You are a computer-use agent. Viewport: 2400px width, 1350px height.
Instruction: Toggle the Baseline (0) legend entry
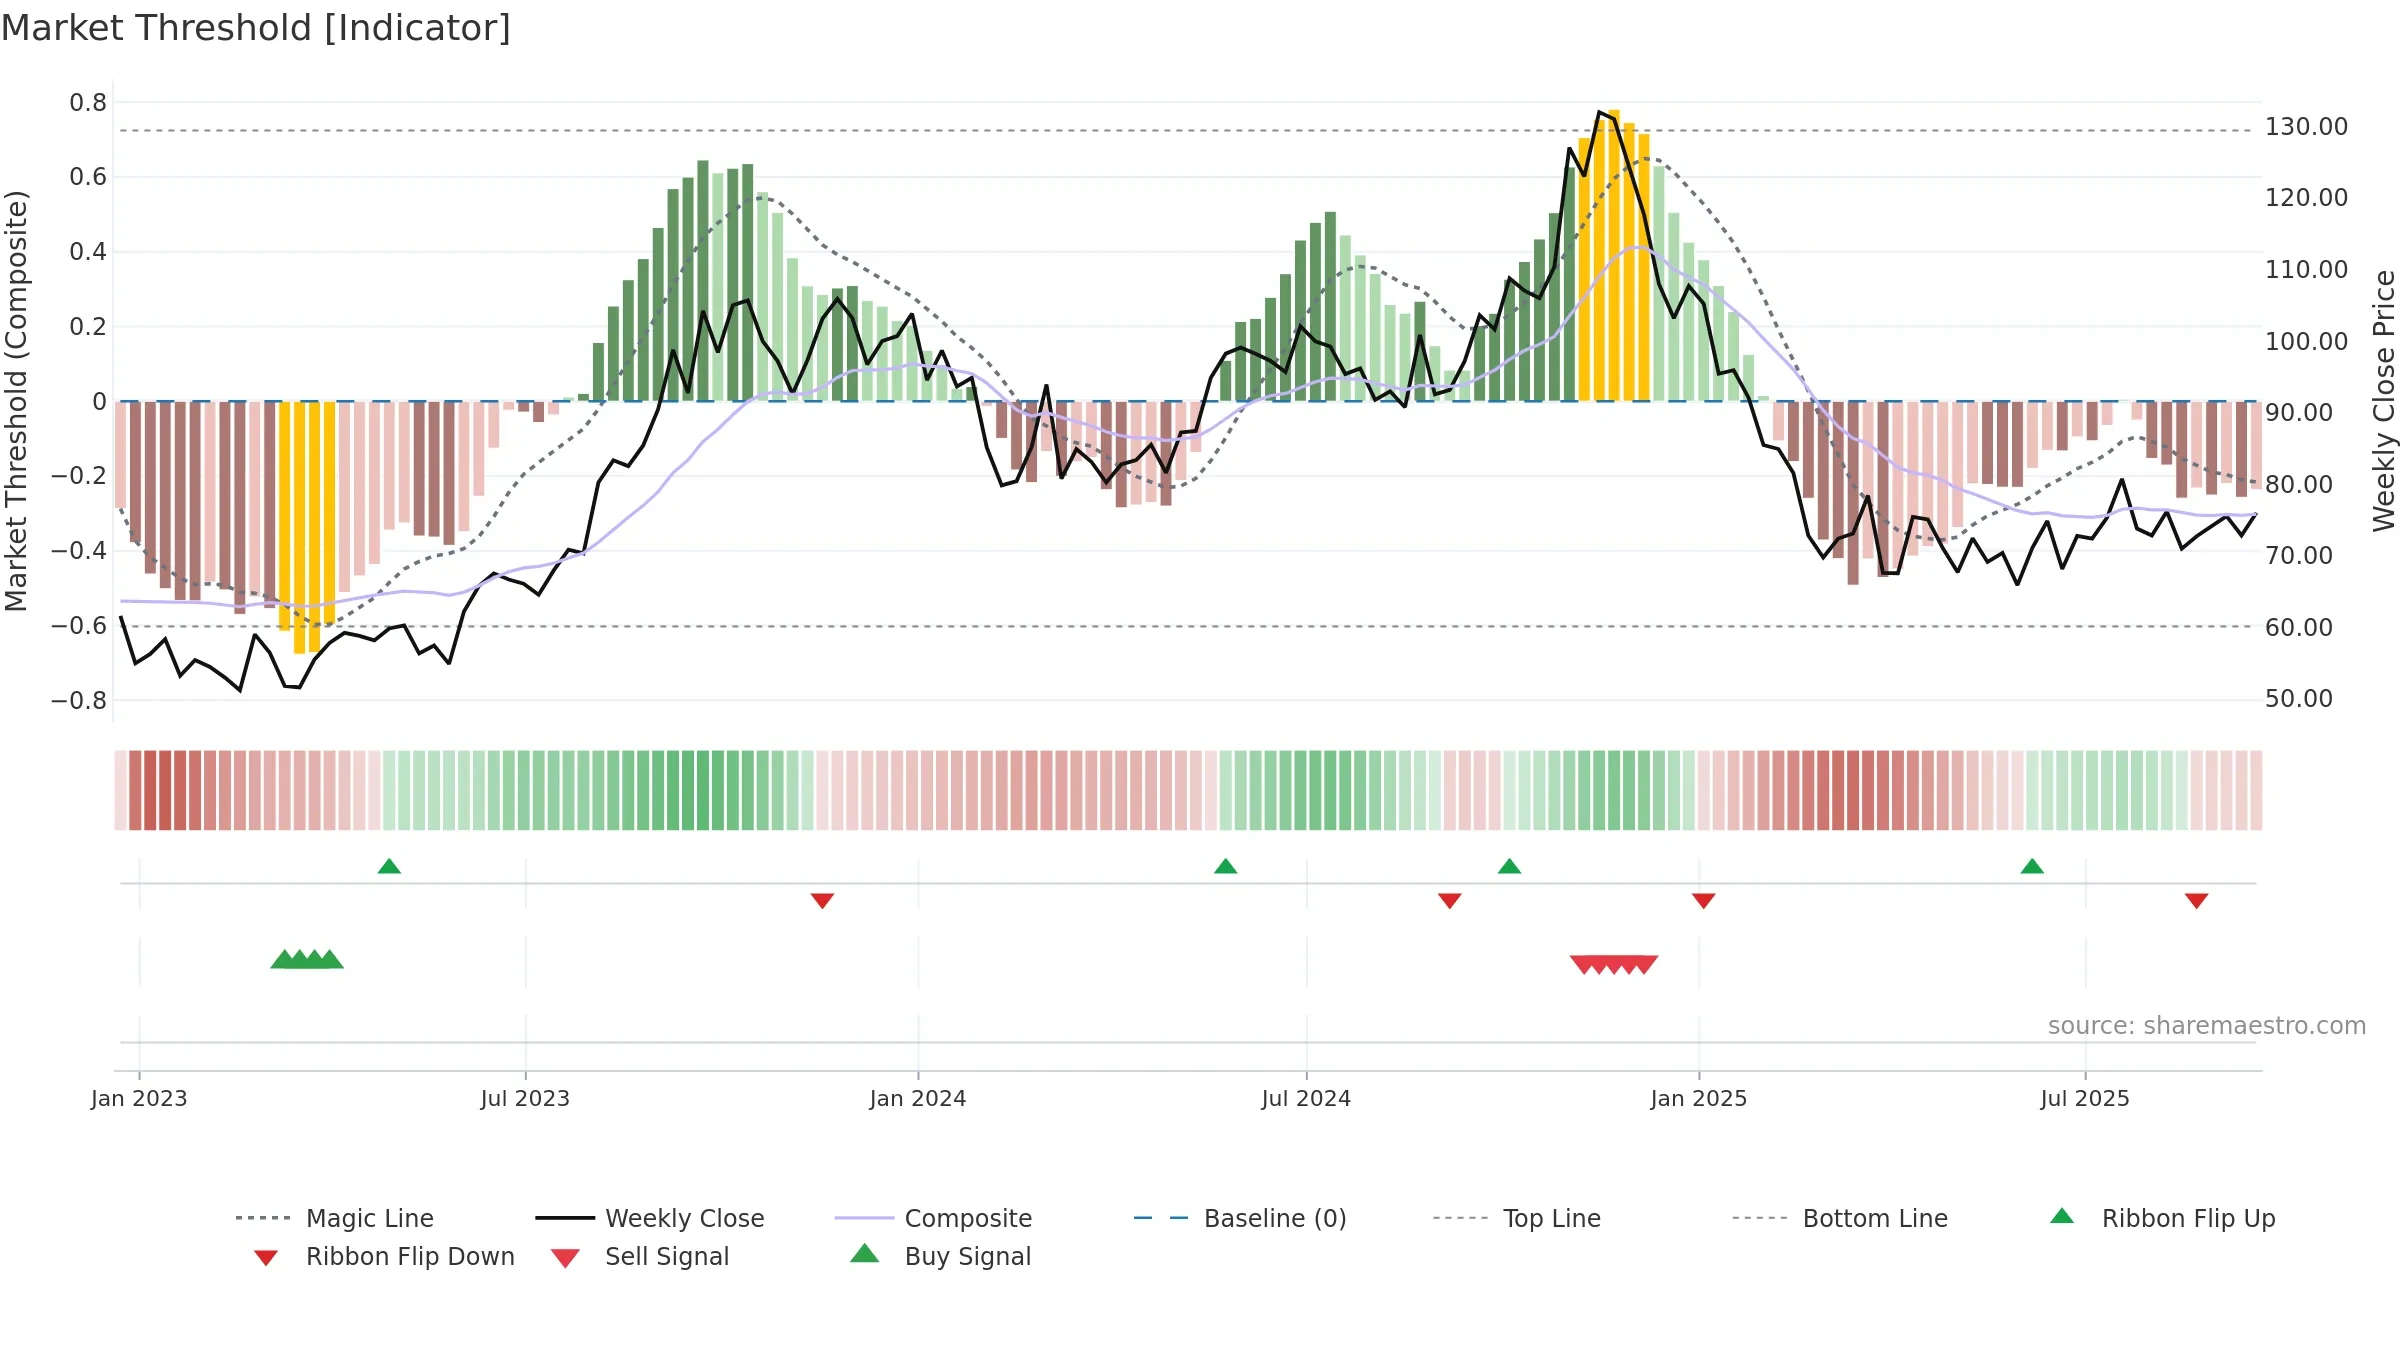point(1240,1218)
